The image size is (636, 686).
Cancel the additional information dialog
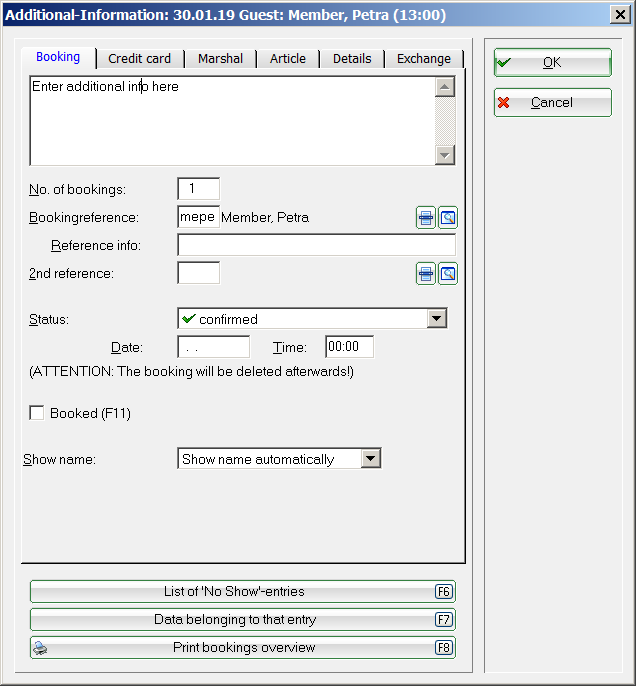[552, 103]
